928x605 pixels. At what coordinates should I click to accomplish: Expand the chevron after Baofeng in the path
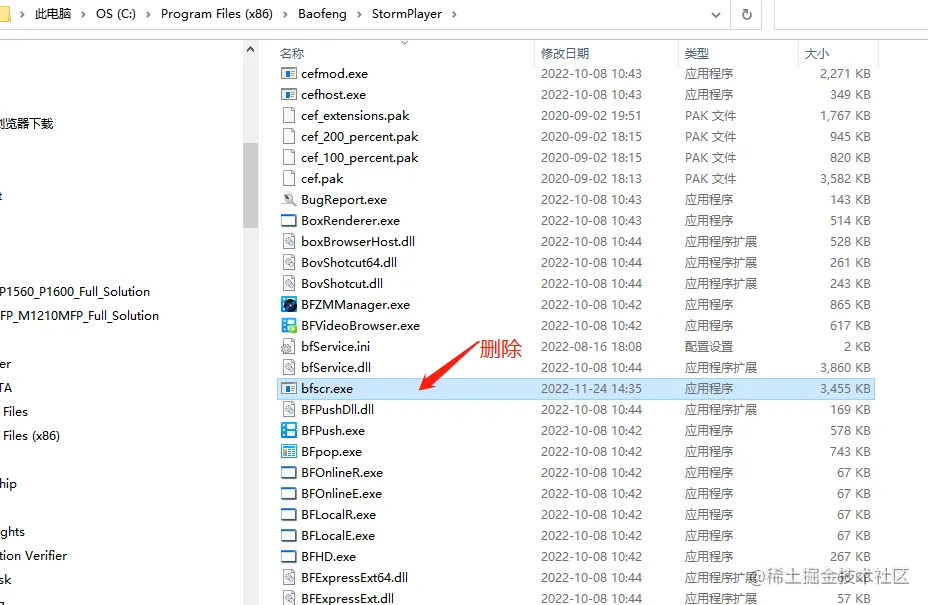coord(359,14)
